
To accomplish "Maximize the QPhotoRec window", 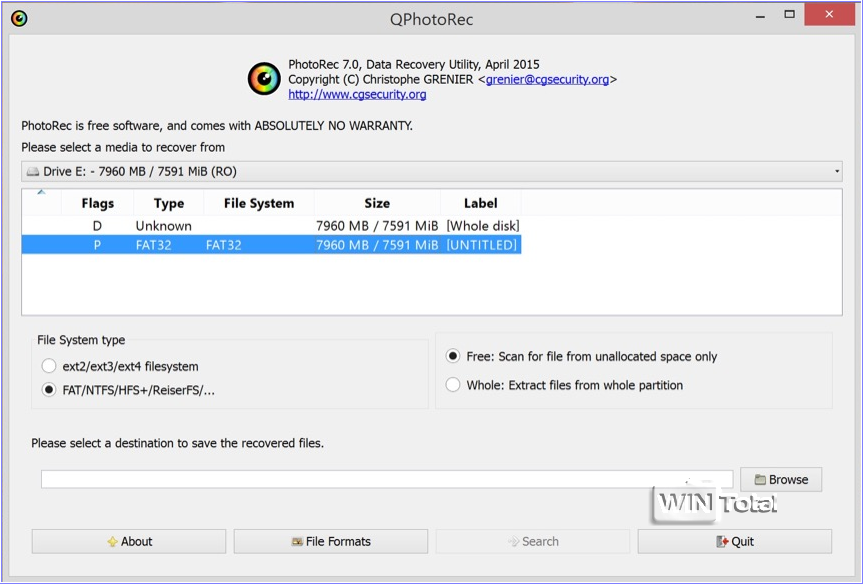I will tap(789, 15).
